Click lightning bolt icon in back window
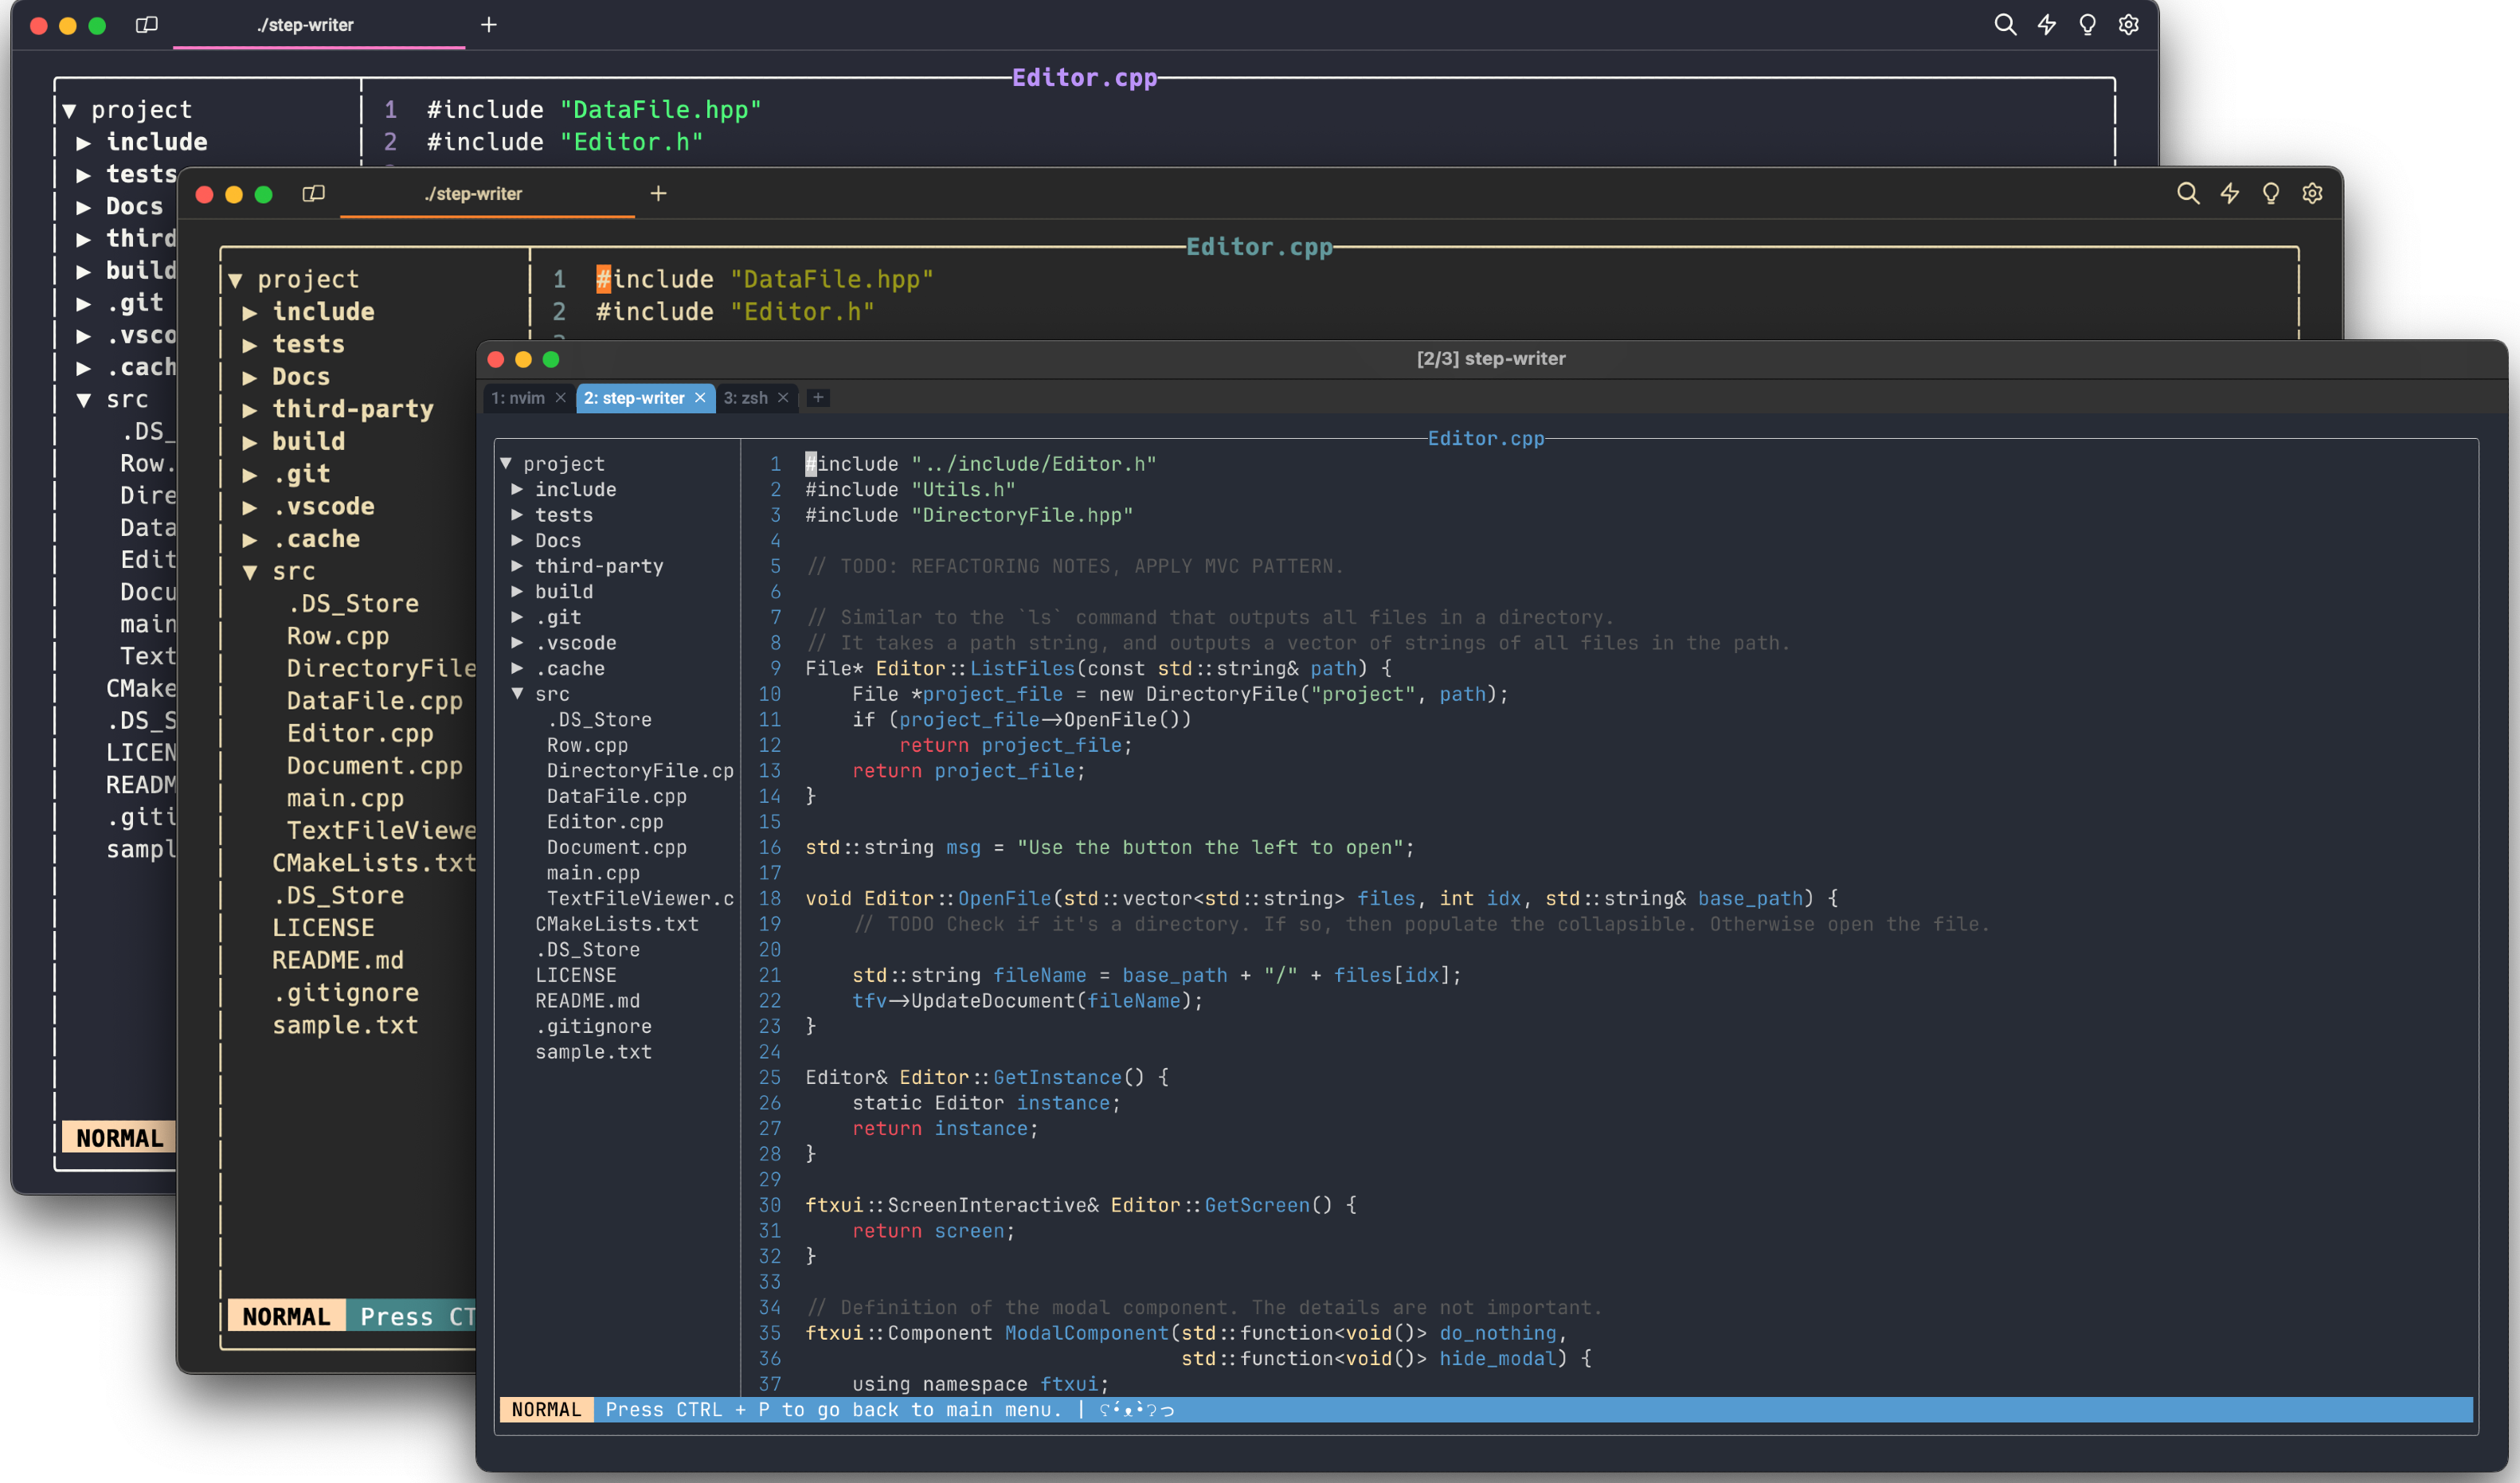This screenshot has height=1483, width=2520. tap(2046, 25)
